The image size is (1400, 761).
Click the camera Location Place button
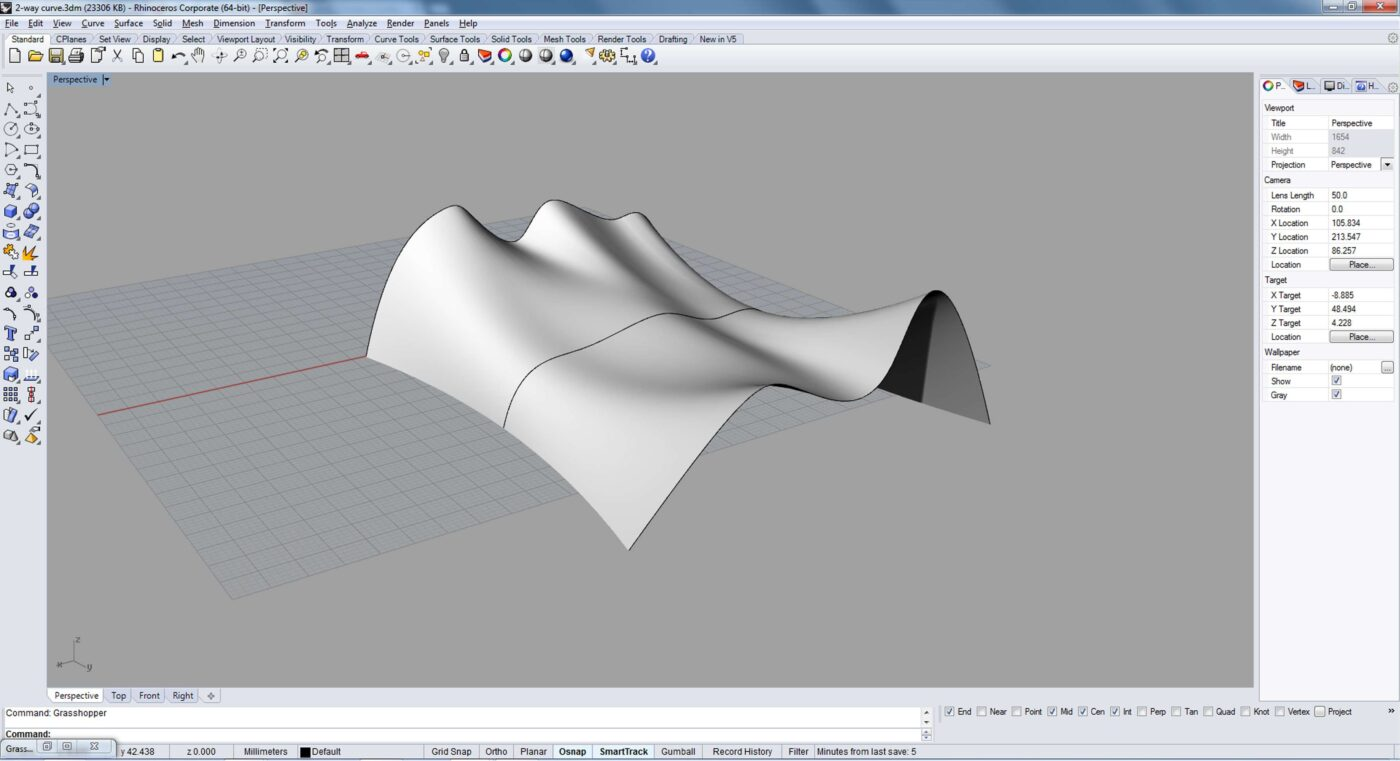pos(1361,265)
